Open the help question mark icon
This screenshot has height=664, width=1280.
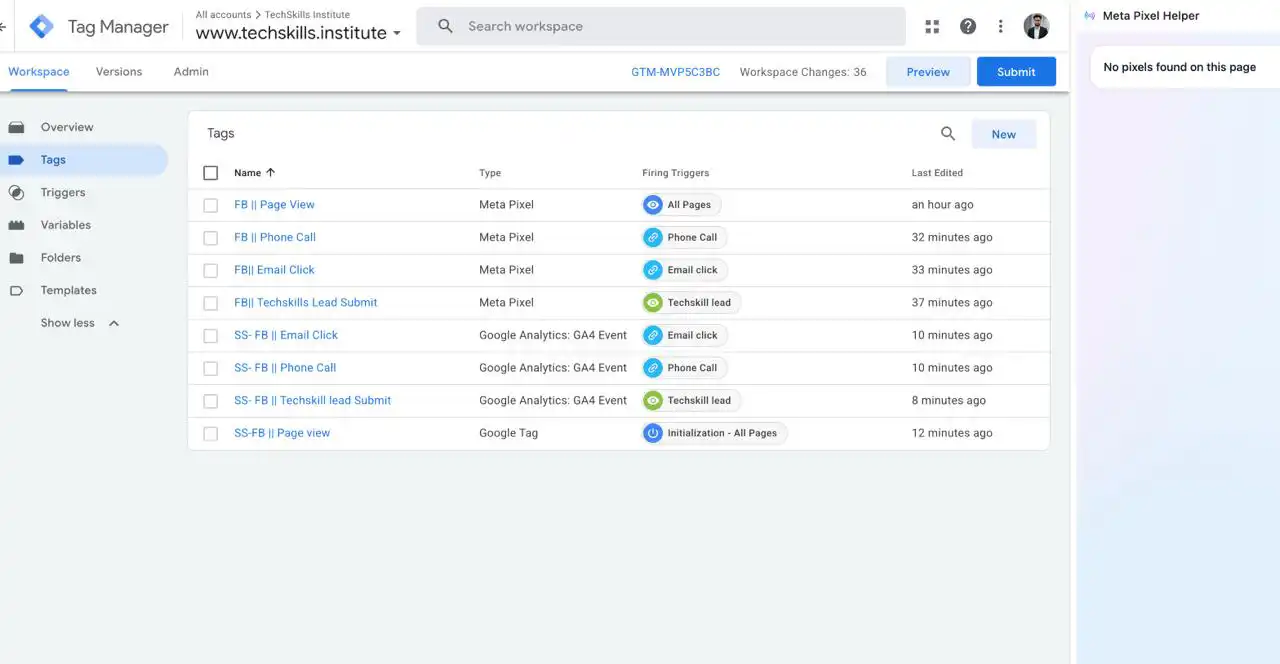967,27
